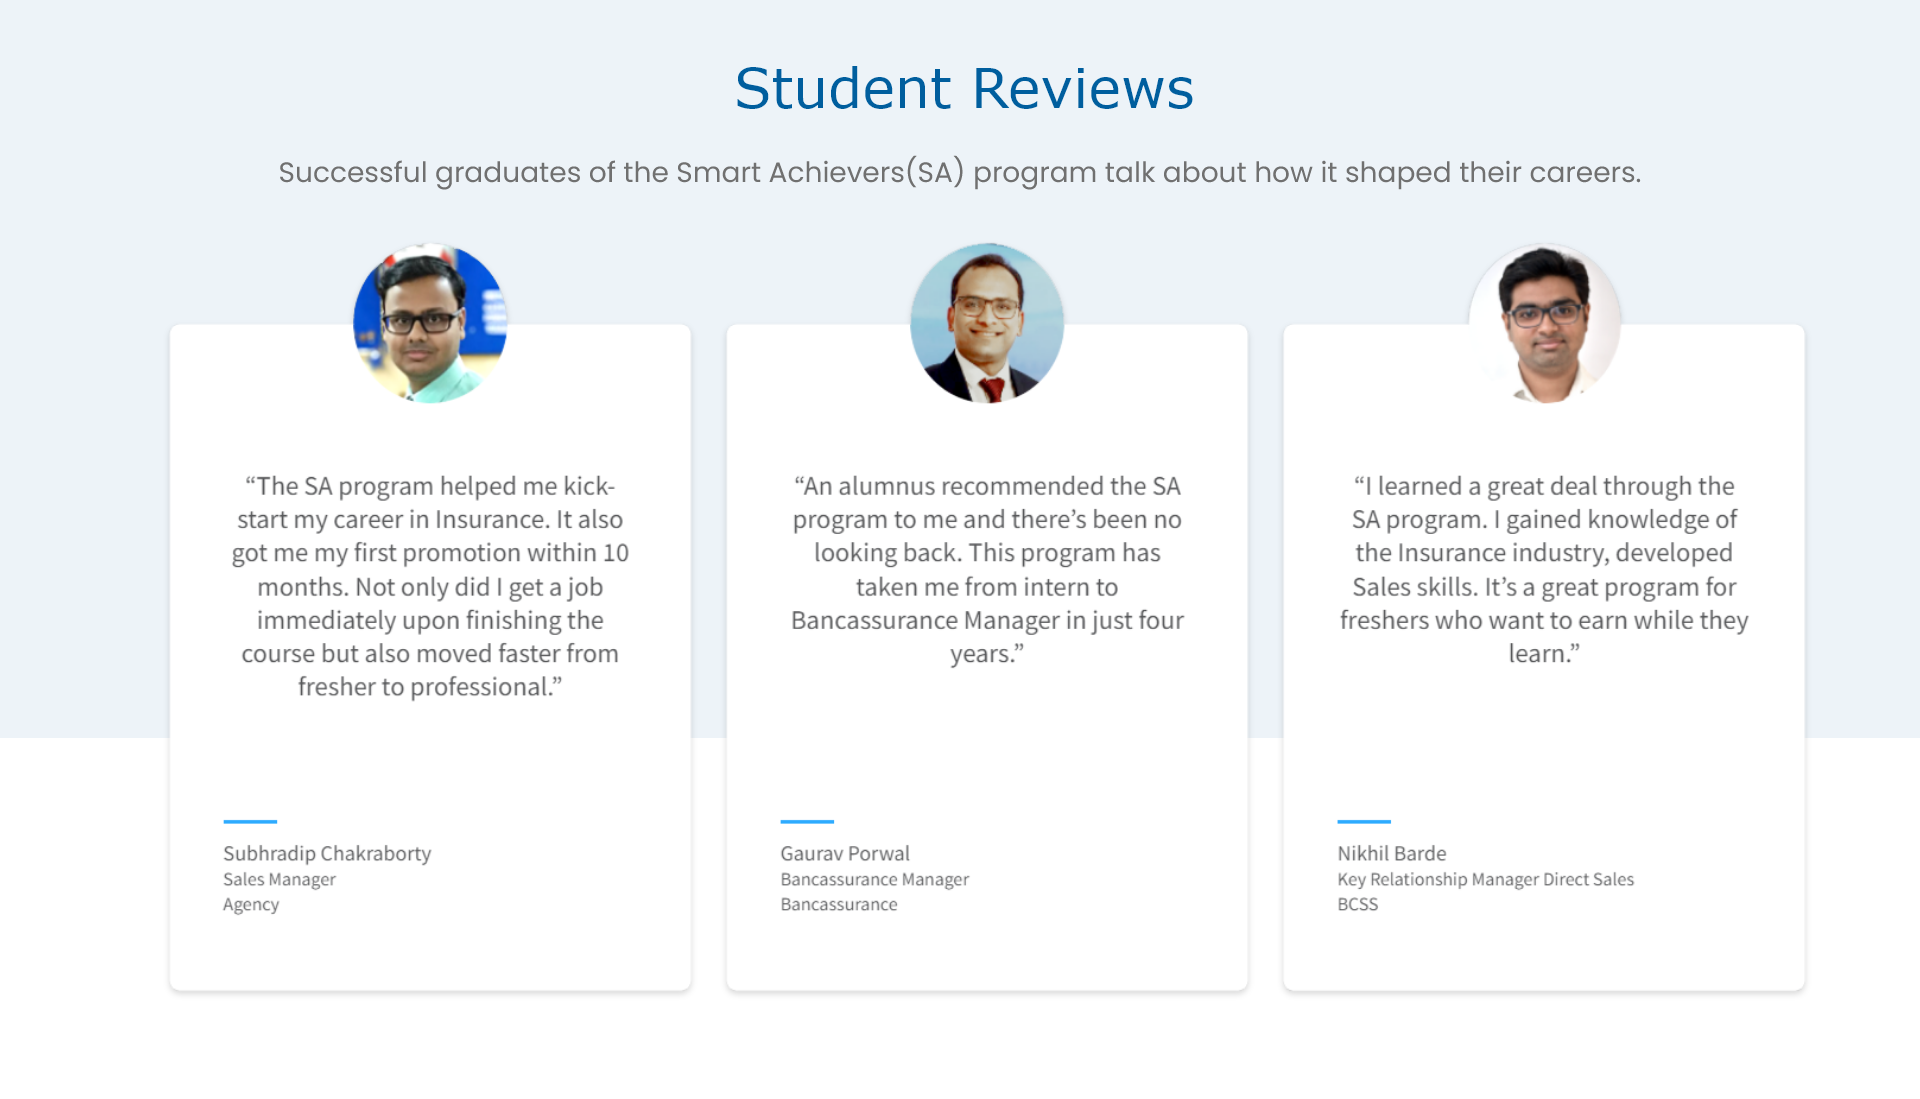Viewport: 1920px width, 1099px height.
Task: Click the earn while they learn testimonial
Action: (1544, 569)
